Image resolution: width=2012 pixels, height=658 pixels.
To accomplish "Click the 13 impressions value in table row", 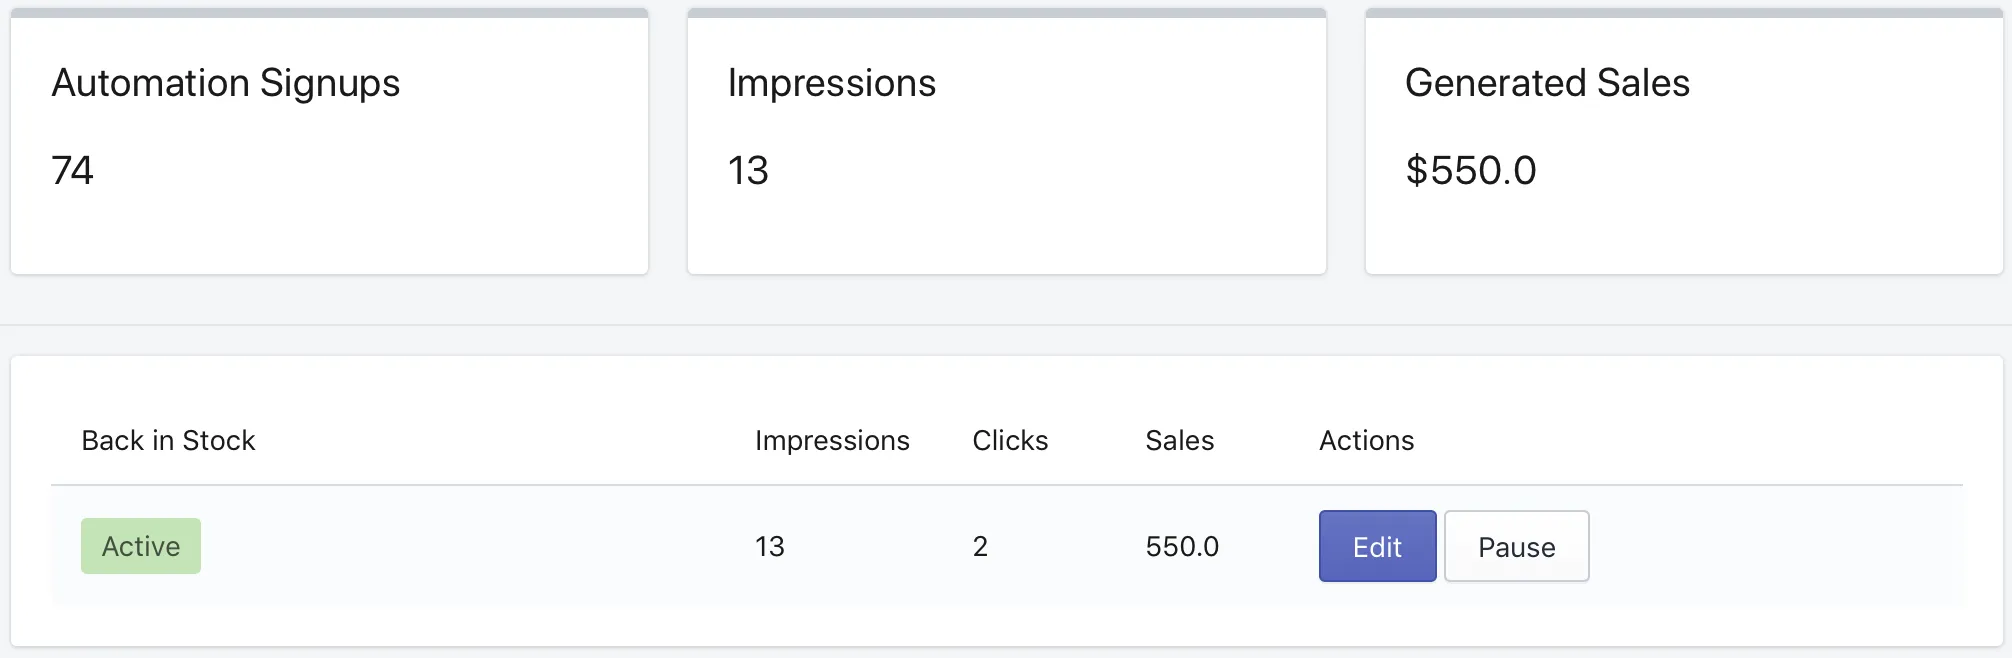I will 770,546.
